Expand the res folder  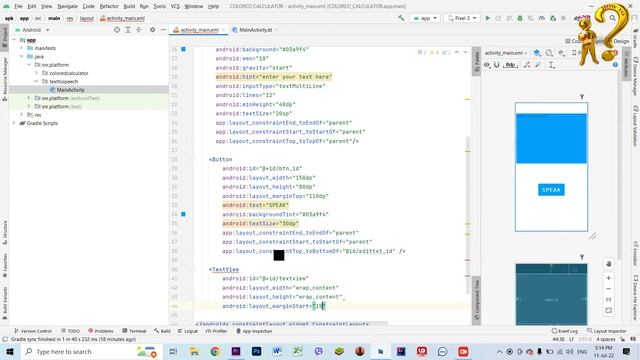(22, 115)
